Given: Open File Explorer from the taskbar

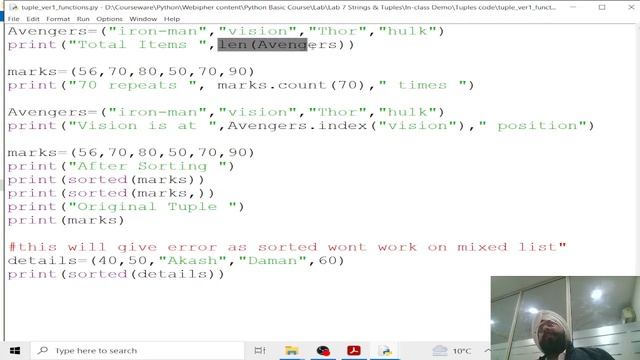Looking at the screenshot, I should click(x=291, y=351).
